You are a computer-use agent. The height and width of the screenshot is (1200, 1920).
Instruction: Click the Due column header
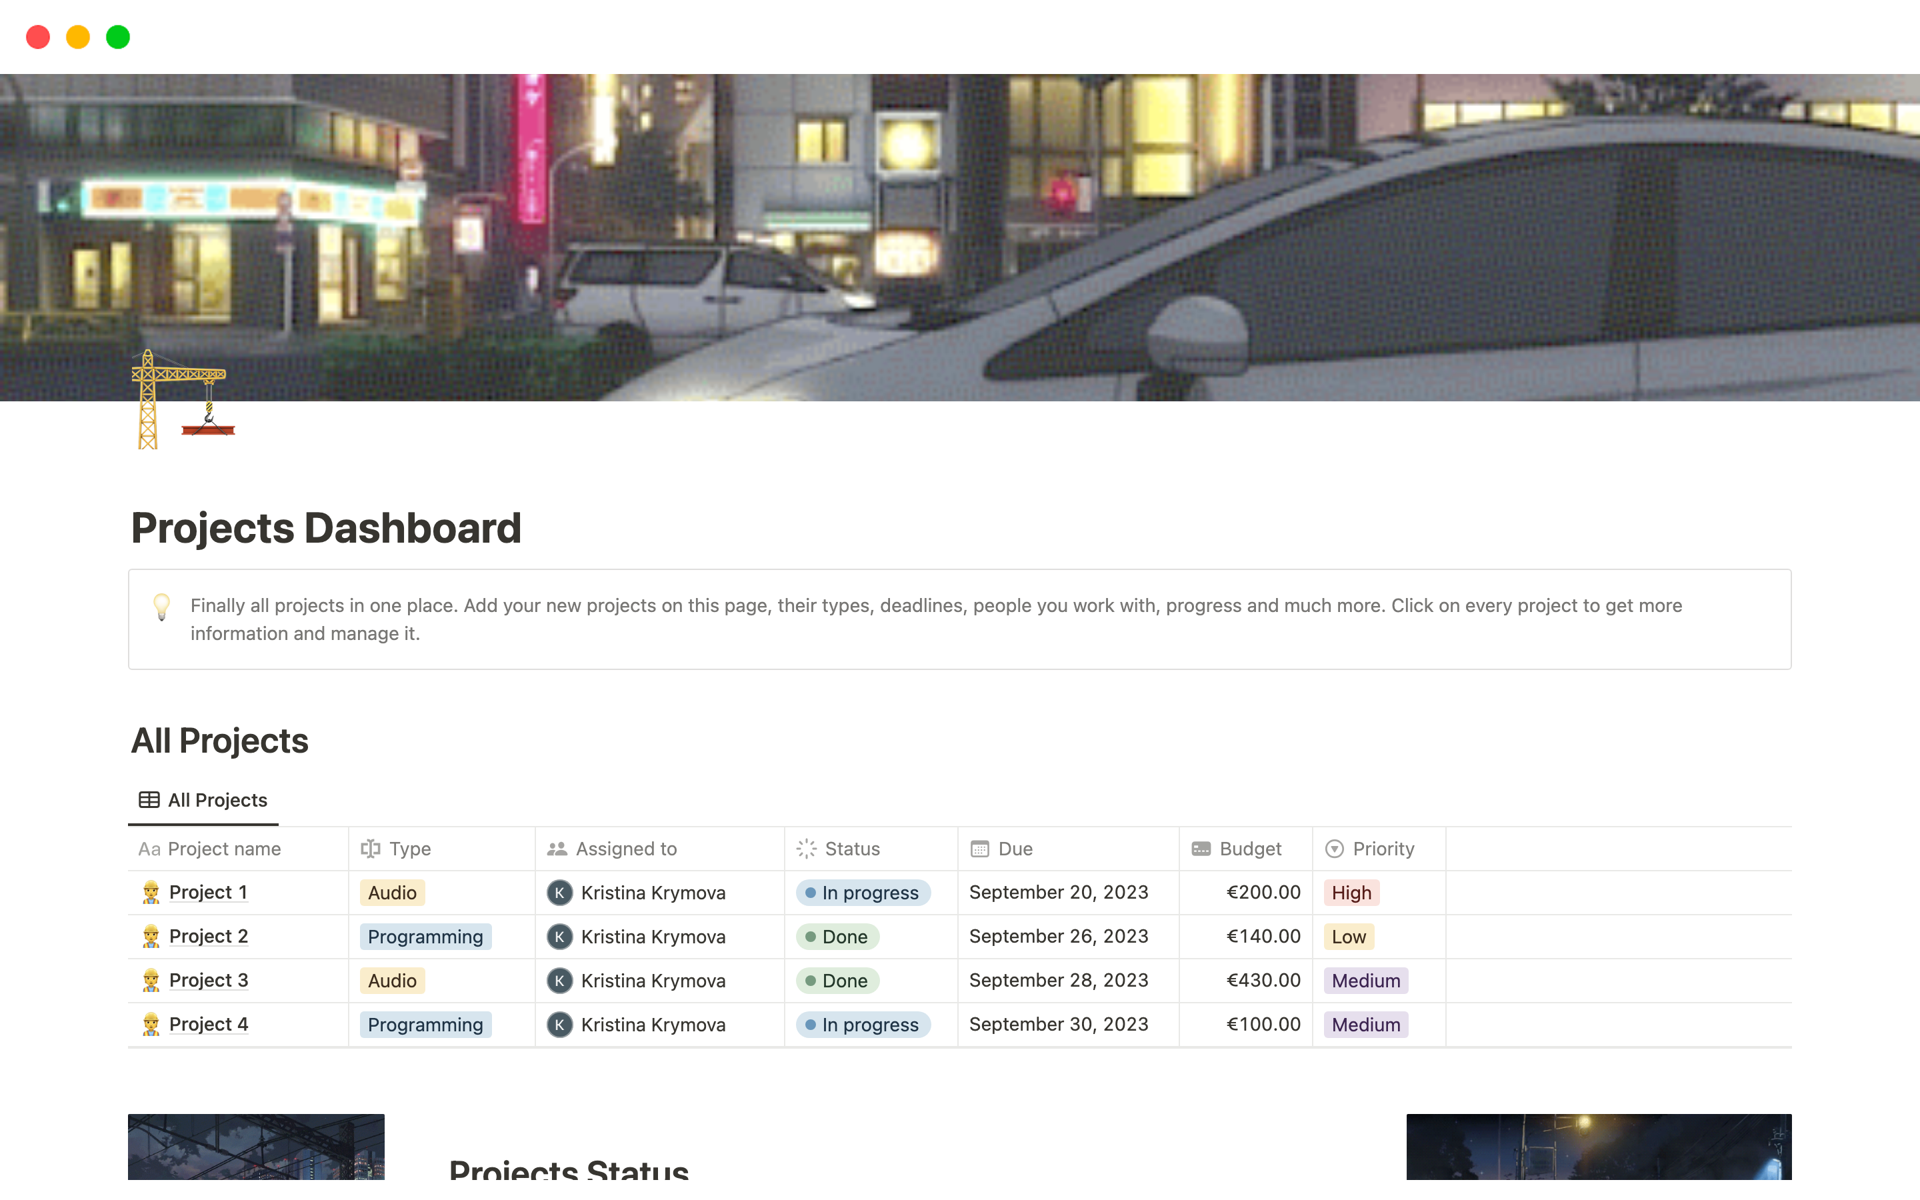(x=1014, y=849)
